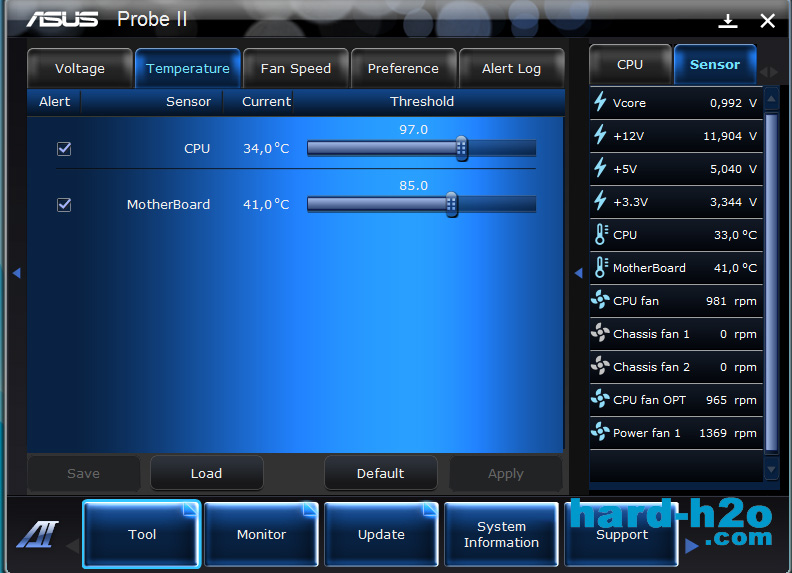Image resolution: width=792 pixels, height=573 pixels.
Task: Click the MotherBoard threshold slider handle
Action: coord(452,204)
